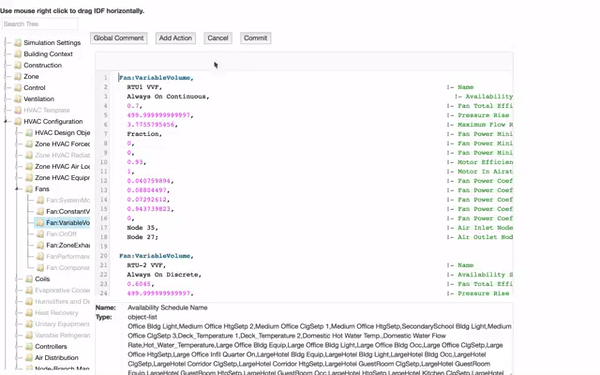Select the greyed Fan:SystemModel item
600x375 pixels.
point(68,200)
